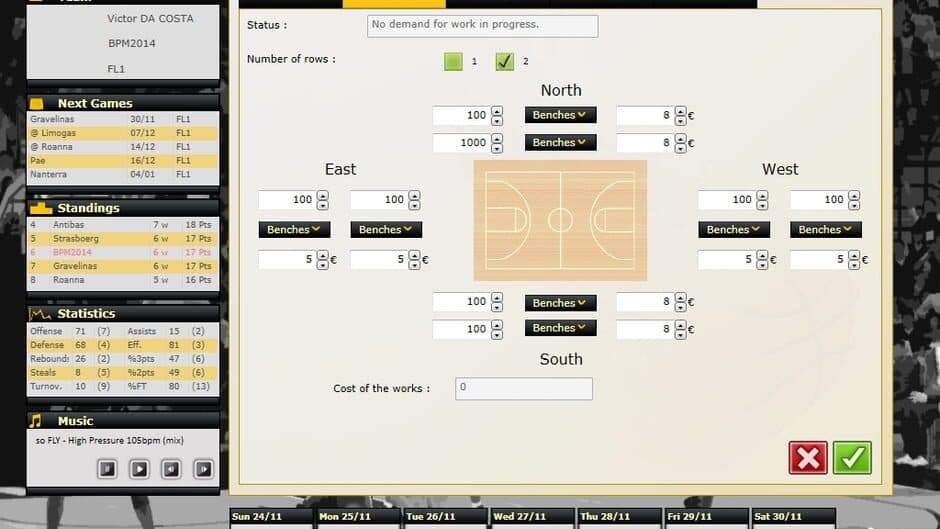Click the Cost of the works field
The width and height of the screenshot is (940, 529).
click(x=524, y=388)
